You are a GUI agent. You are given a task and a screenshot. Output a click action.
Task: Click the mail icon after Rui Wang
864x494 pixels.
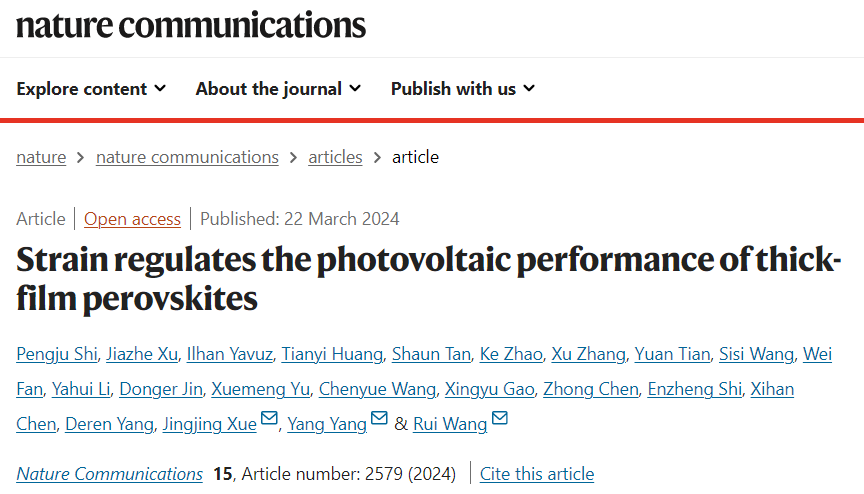point(500,418)
